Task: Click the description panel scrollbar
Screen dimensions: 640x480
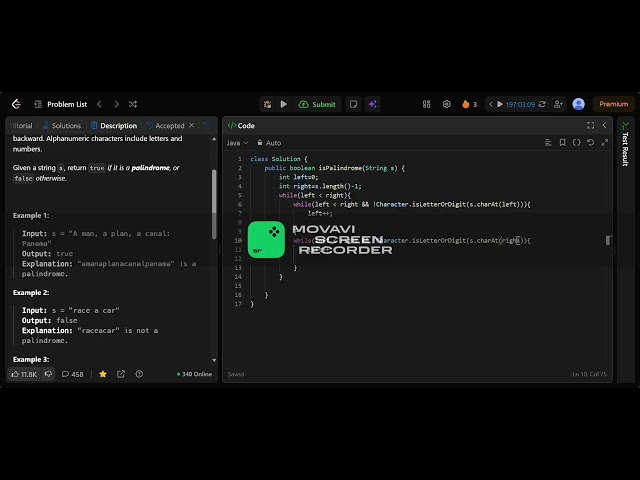Action: click(x=214, y=204)
